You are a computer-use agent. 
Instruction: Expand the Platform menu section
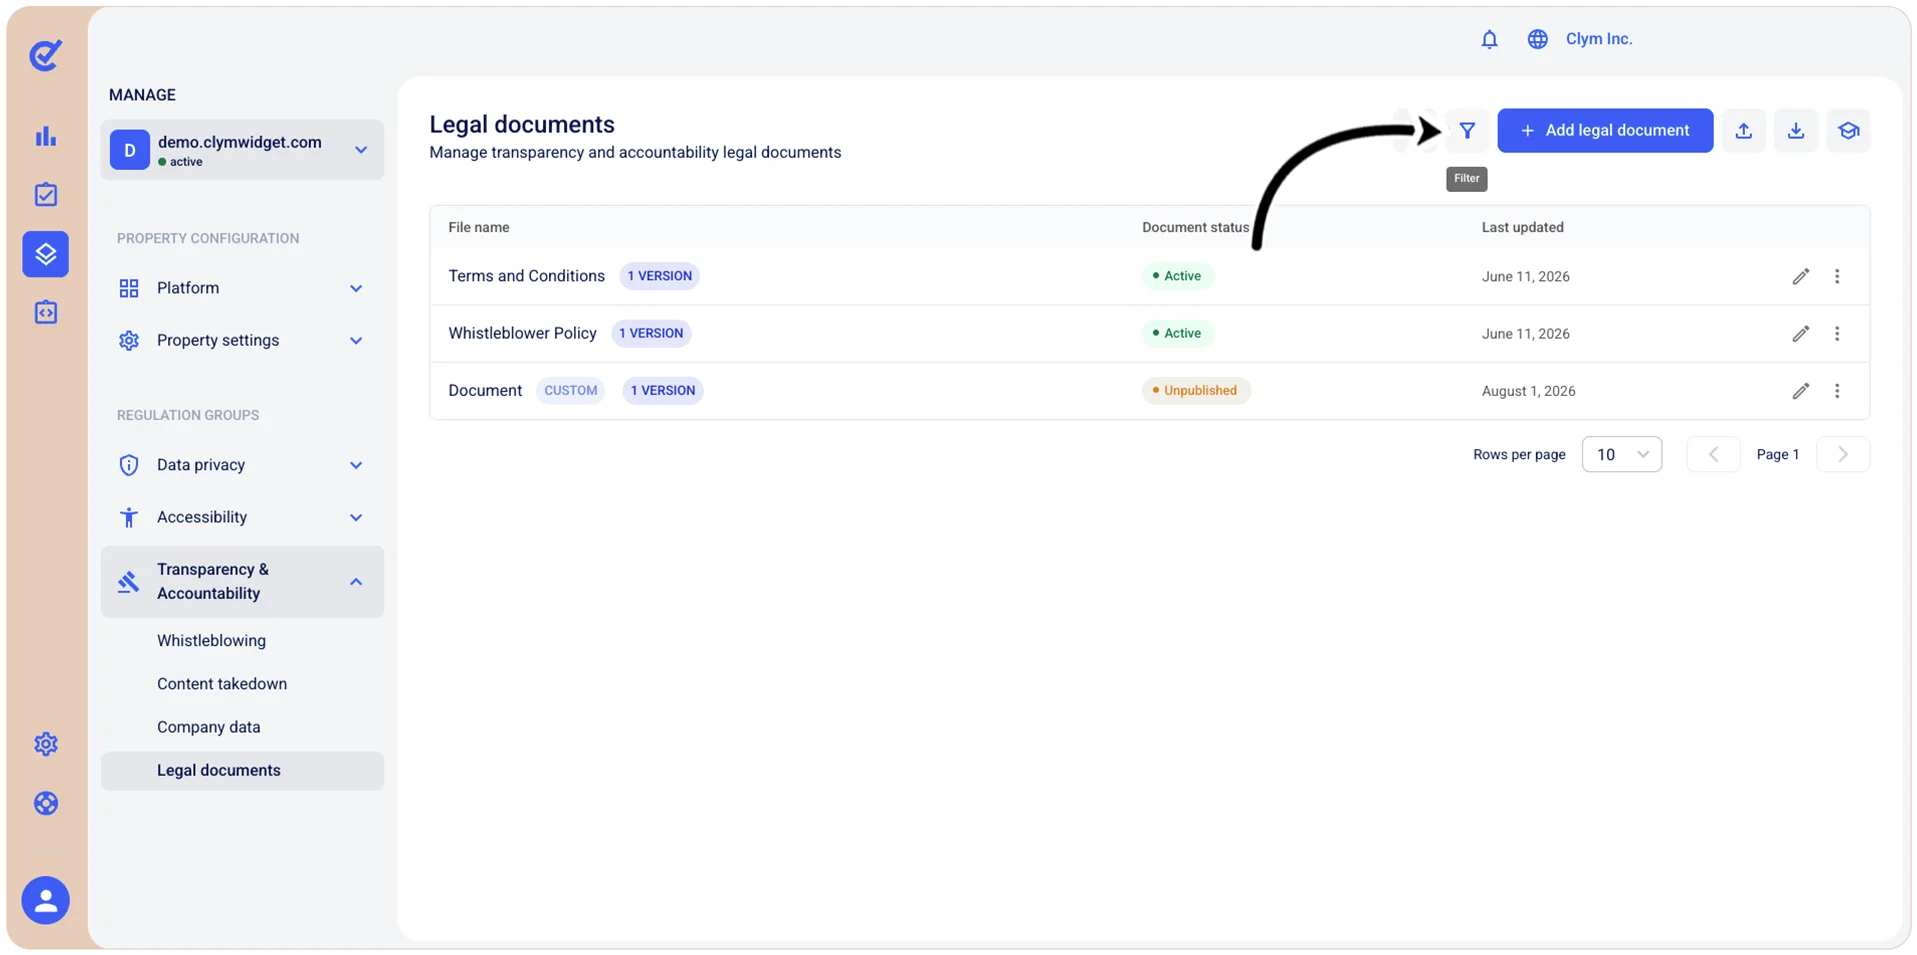tap(242, 288)
